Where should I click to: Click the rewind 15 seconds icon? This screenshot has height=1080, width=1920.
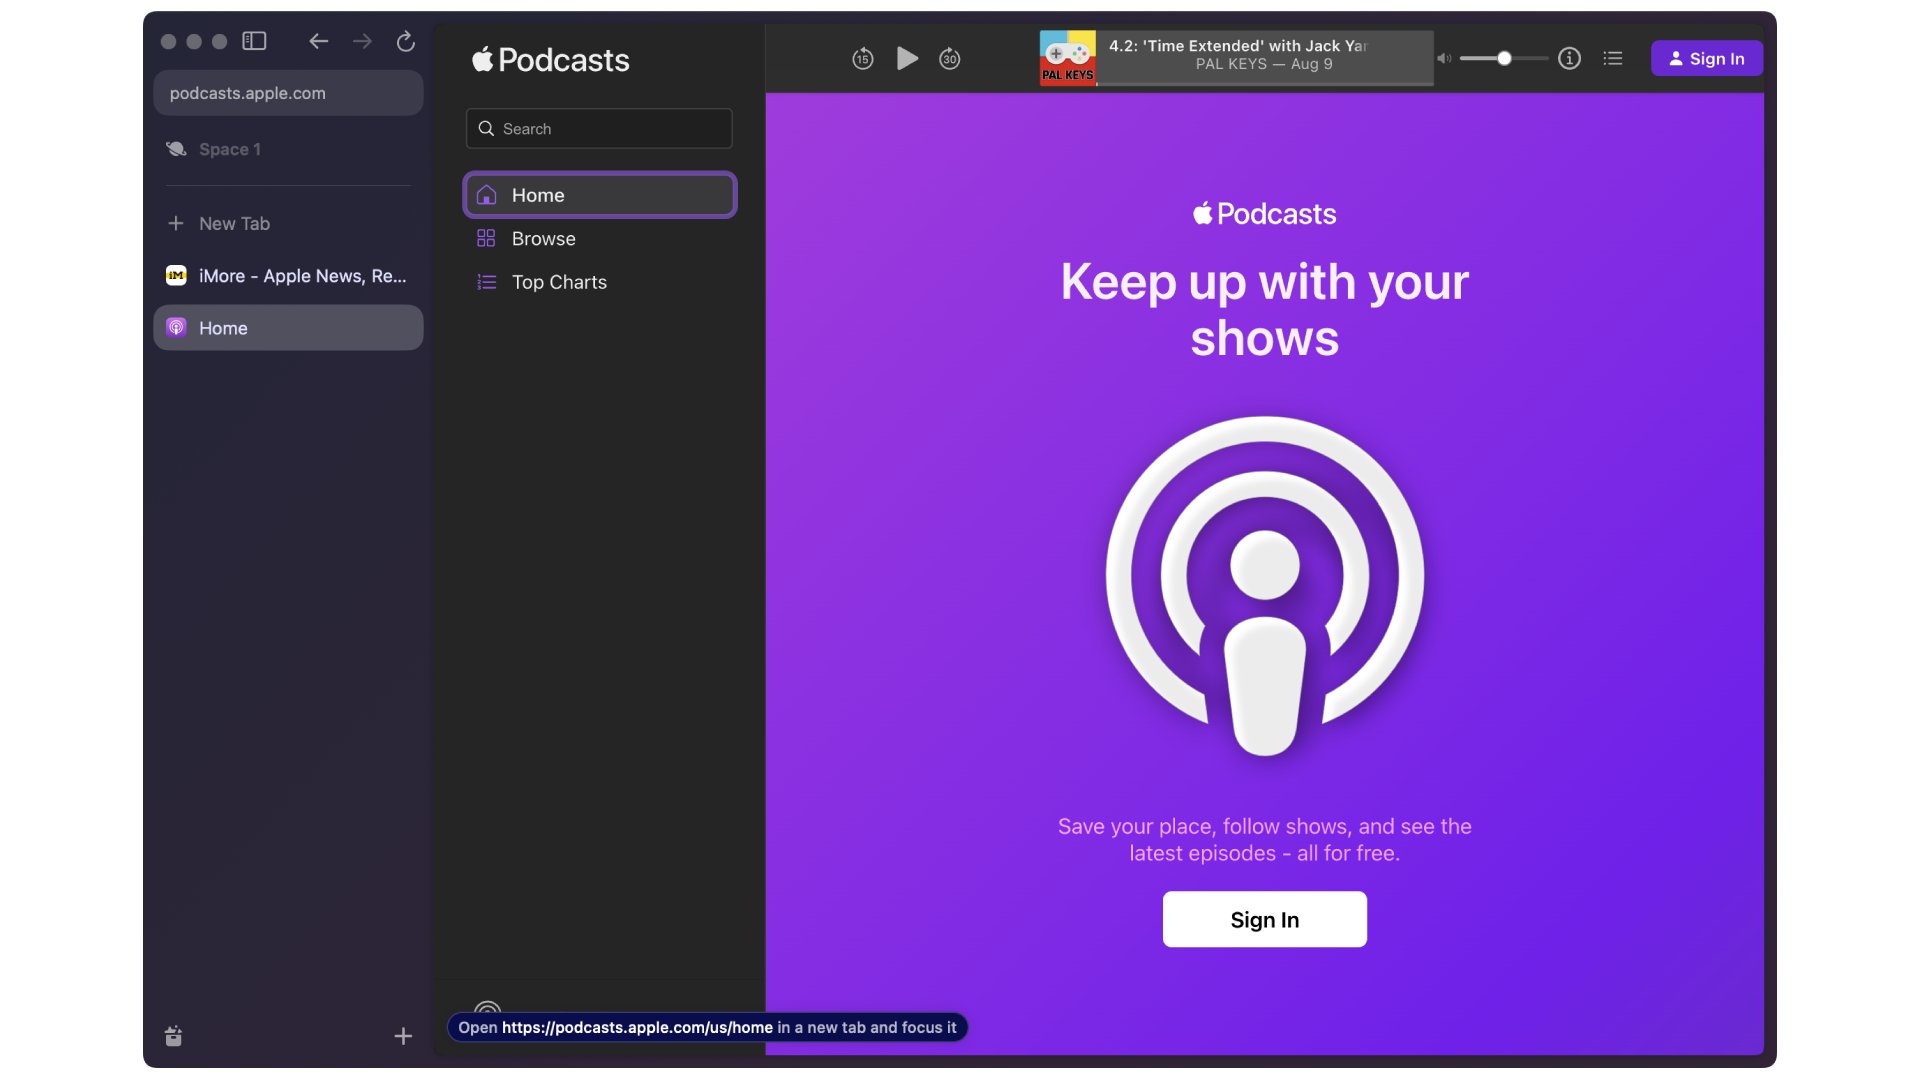[861, 58]
